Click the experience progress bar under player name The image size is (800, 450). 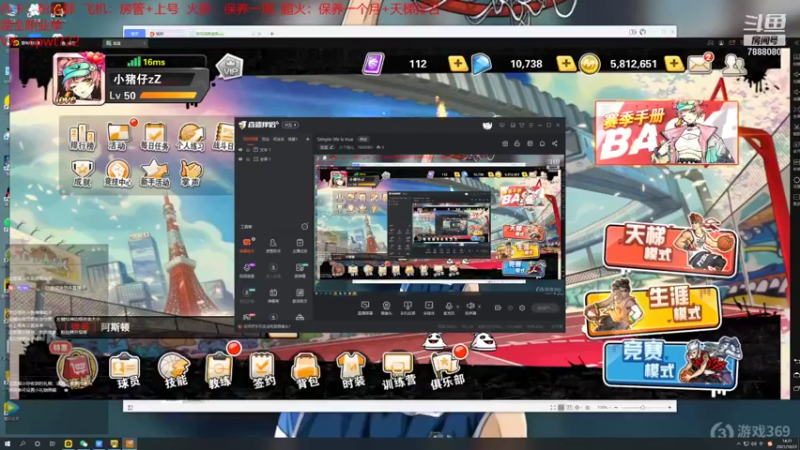168,95
